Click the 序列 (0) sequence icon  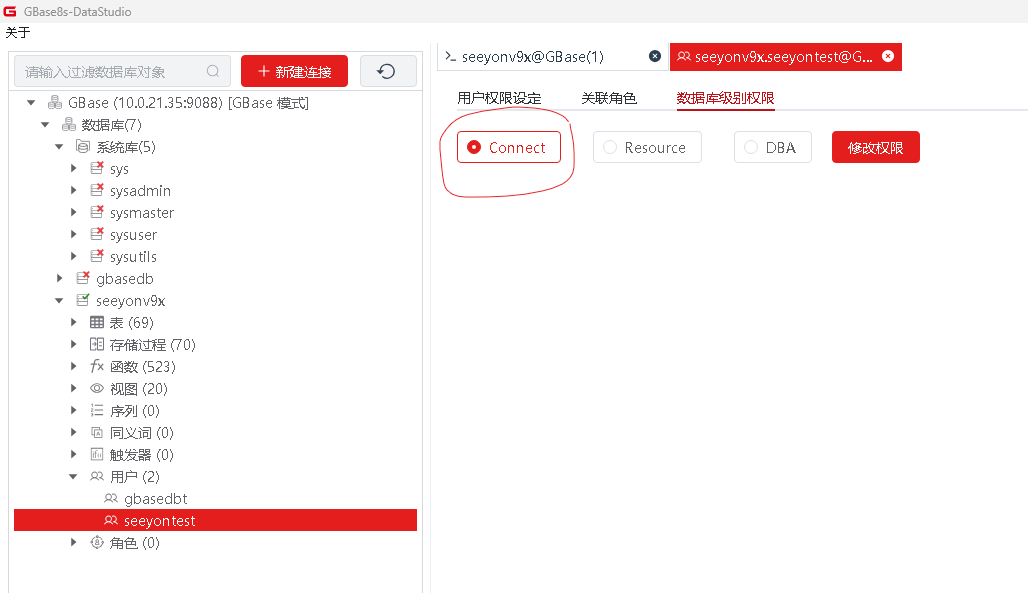96,410
